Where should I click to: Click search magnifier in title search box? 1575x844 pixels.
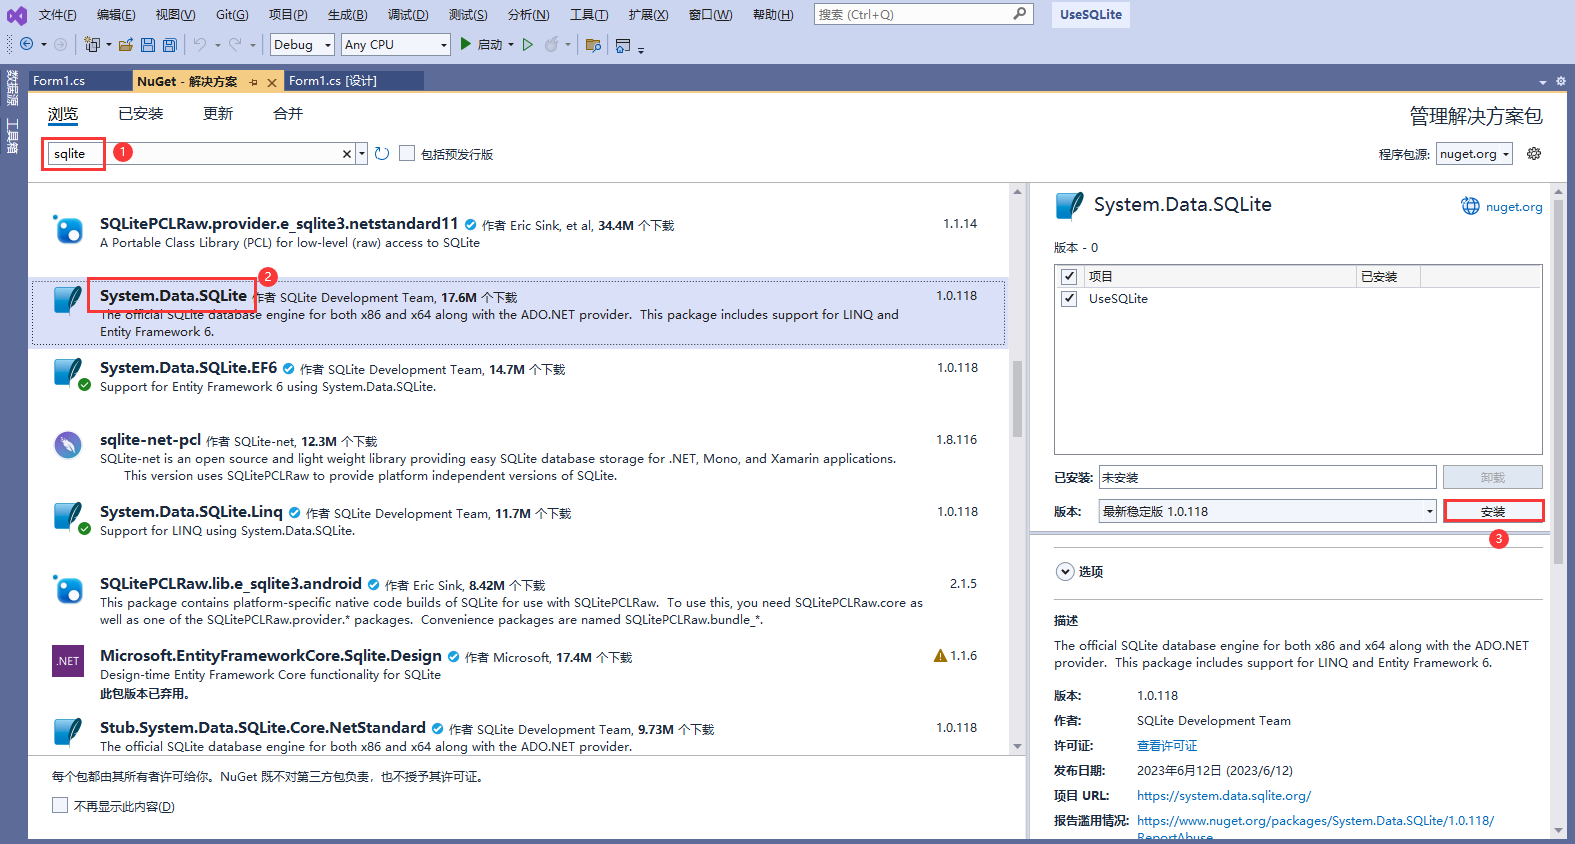click(x=1019, y=14)
